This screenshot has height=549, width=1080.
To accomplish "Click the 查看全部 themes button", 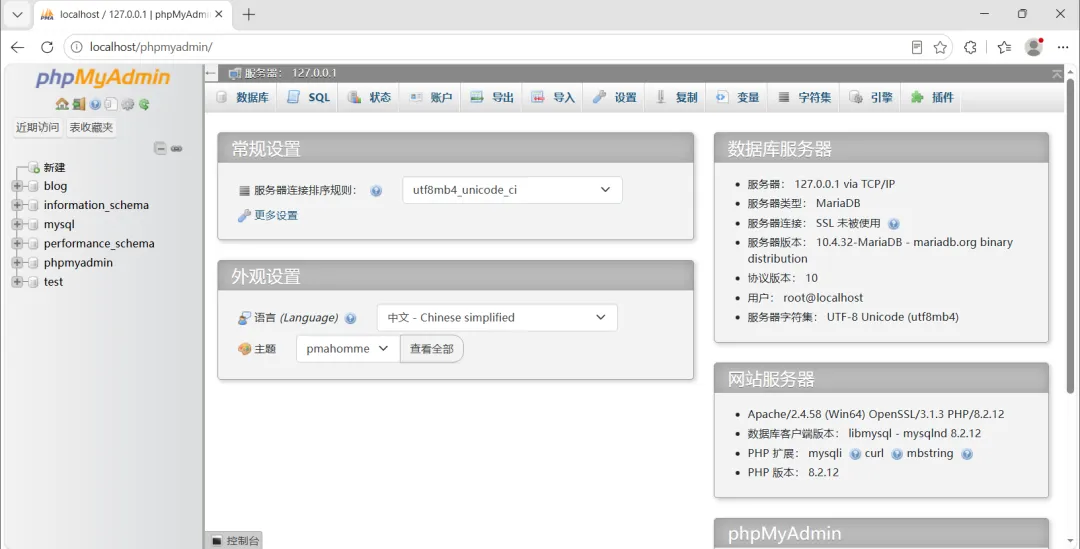I will pos(432,349).
